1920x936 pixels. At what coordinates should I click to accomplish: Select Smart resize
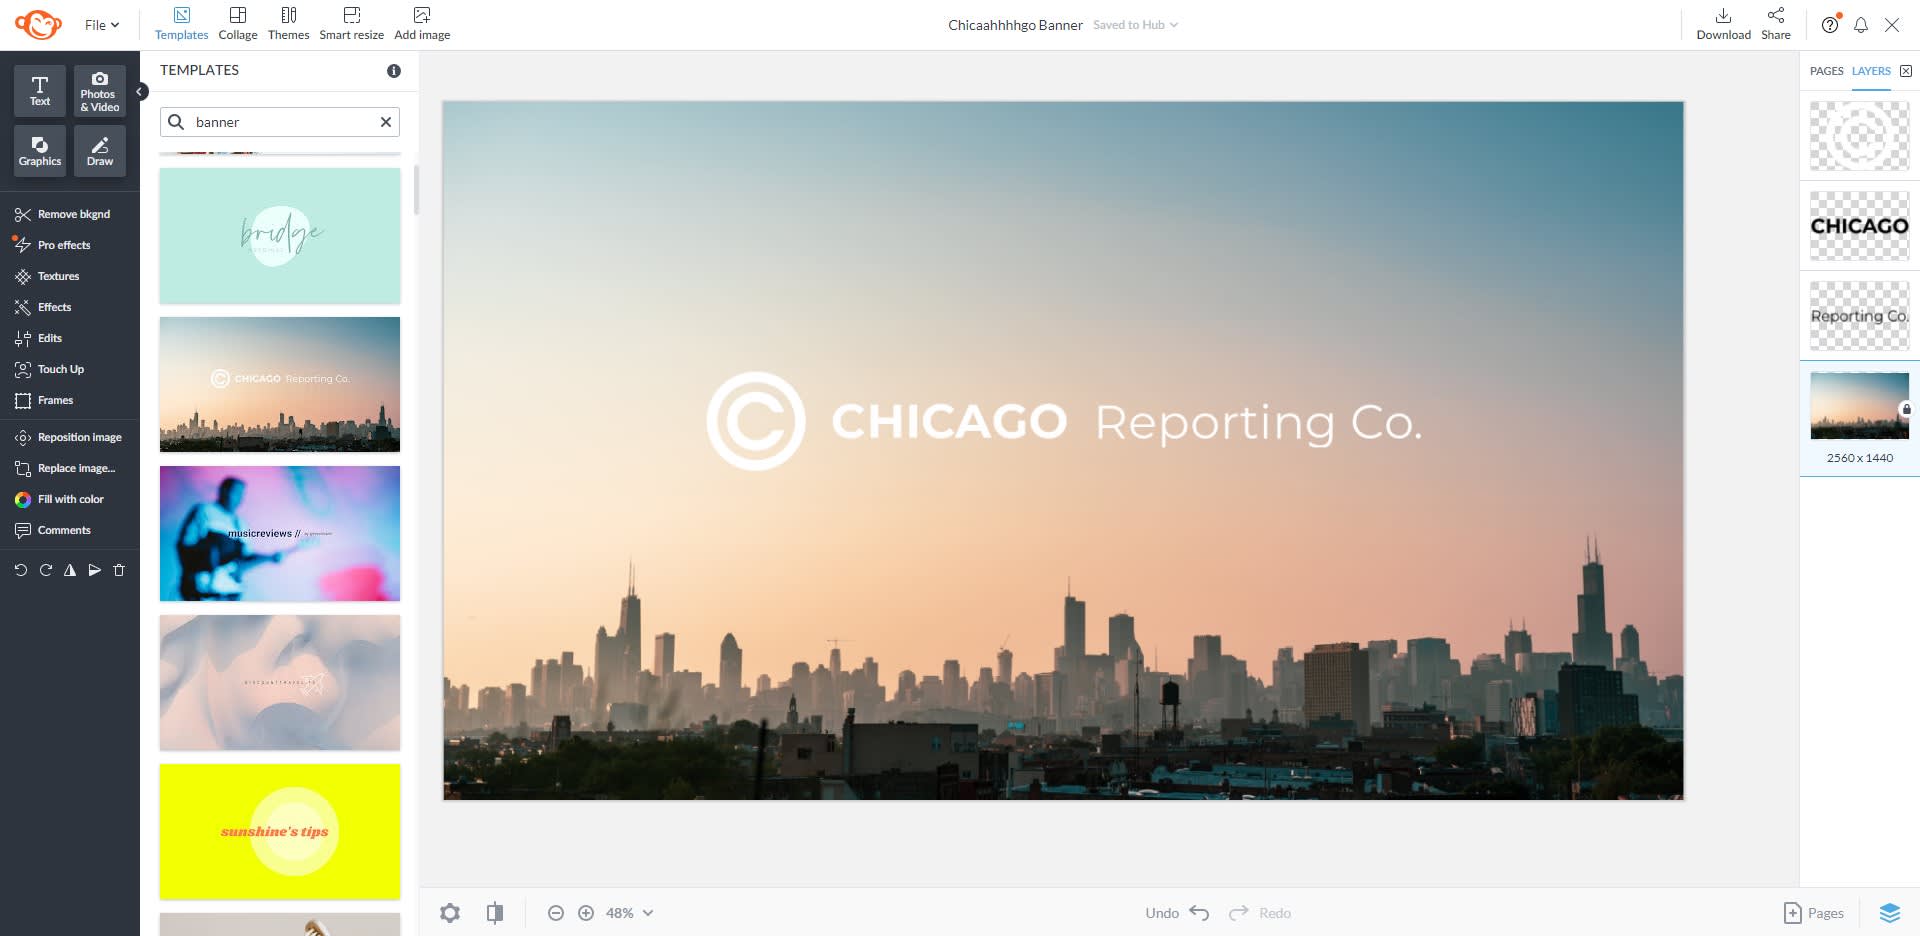click(351, 24)
